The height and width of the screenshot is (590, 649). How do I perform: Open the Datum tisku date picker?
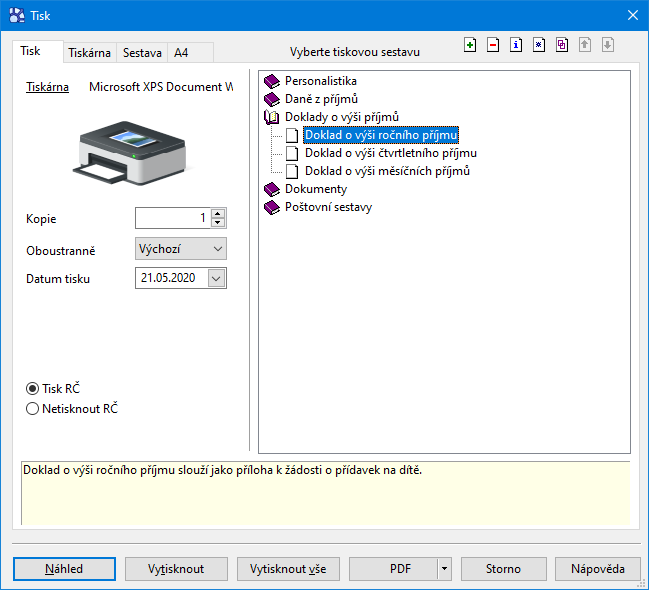[217, 278]
